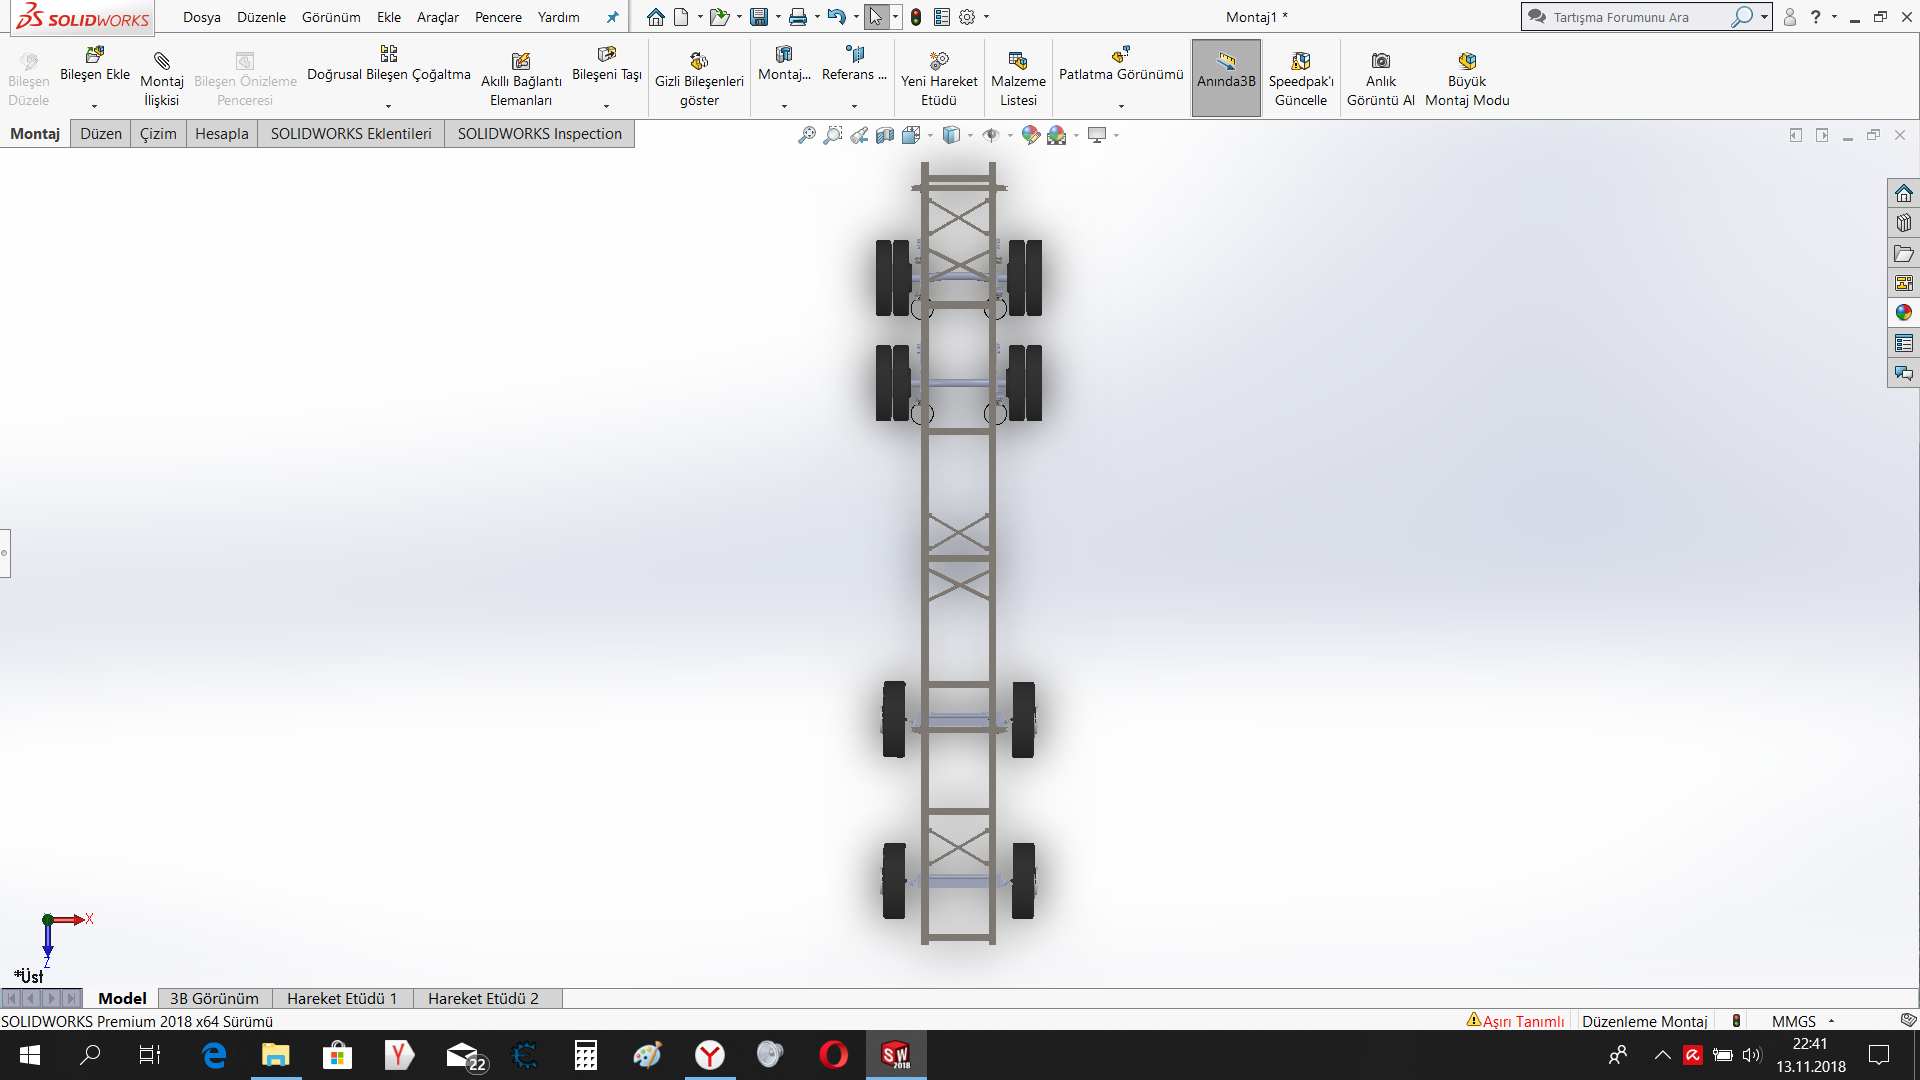Click the Save disk icon
Viewport: 1920px width, 1080px height.
759,17
